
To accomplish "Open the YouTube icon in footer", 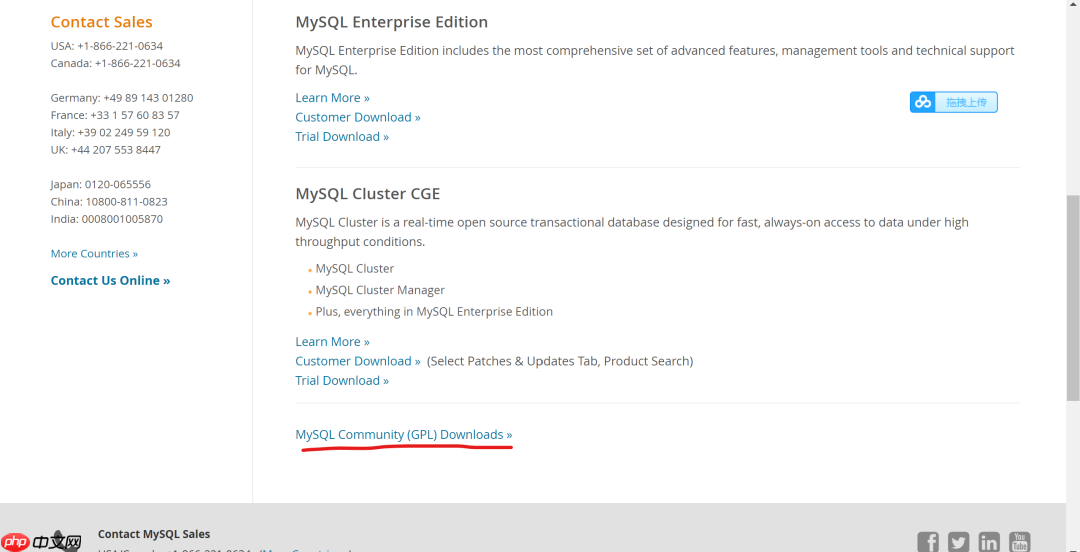I will tap(1019, 541).
